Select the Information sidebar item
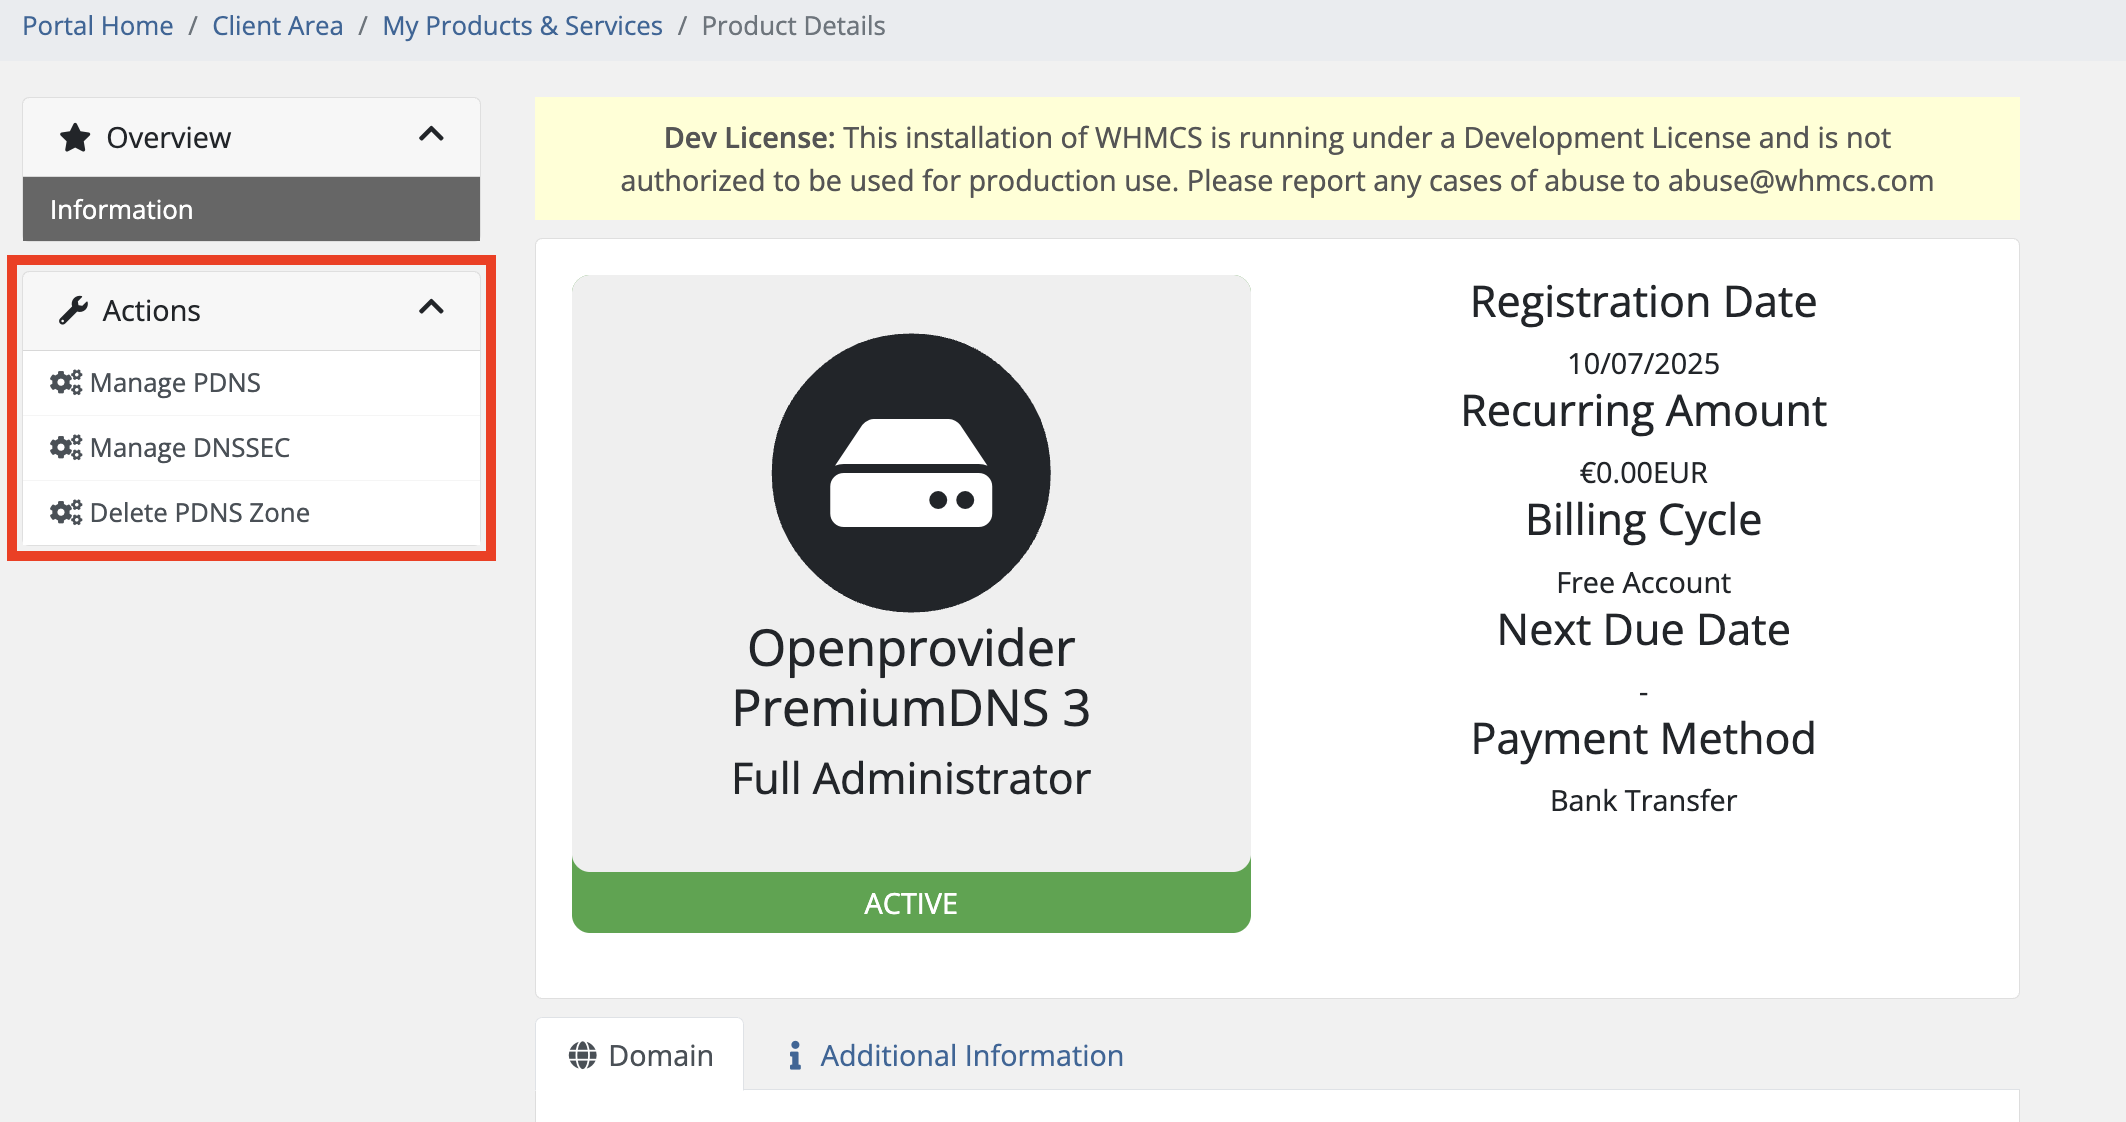2126x1122 pixels. pyautogui.click(x=251, y=209)
